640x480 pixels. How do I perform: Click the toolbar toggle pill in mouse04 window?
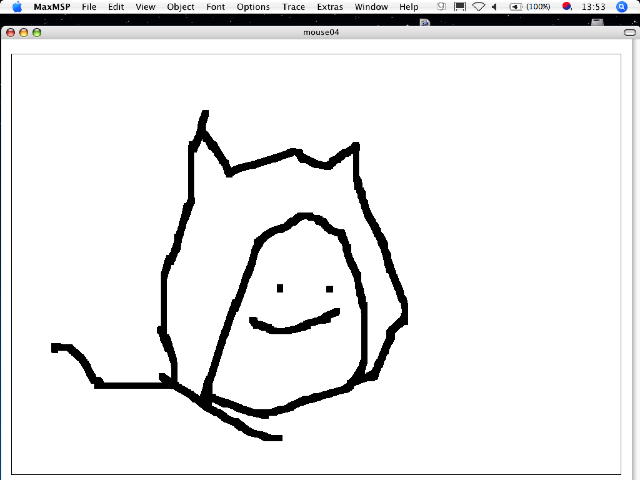point(630,33)
